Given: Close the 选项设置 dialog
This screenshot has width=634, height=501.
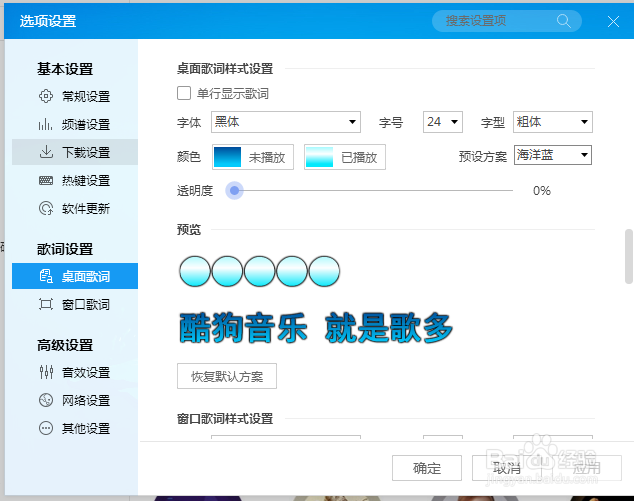Looking at the screenshot, I should point(613,21).
